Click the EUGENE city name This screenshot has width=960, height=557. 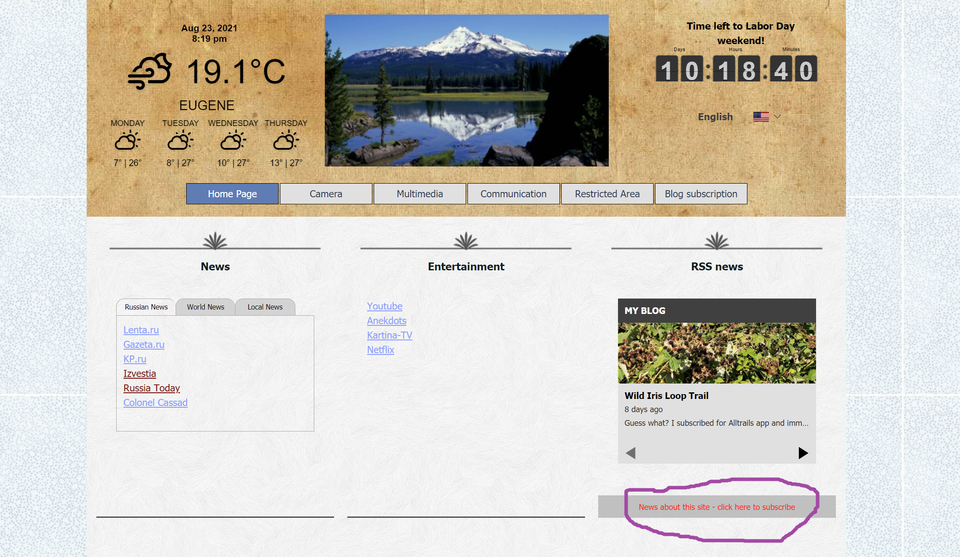tap(207, 105)
